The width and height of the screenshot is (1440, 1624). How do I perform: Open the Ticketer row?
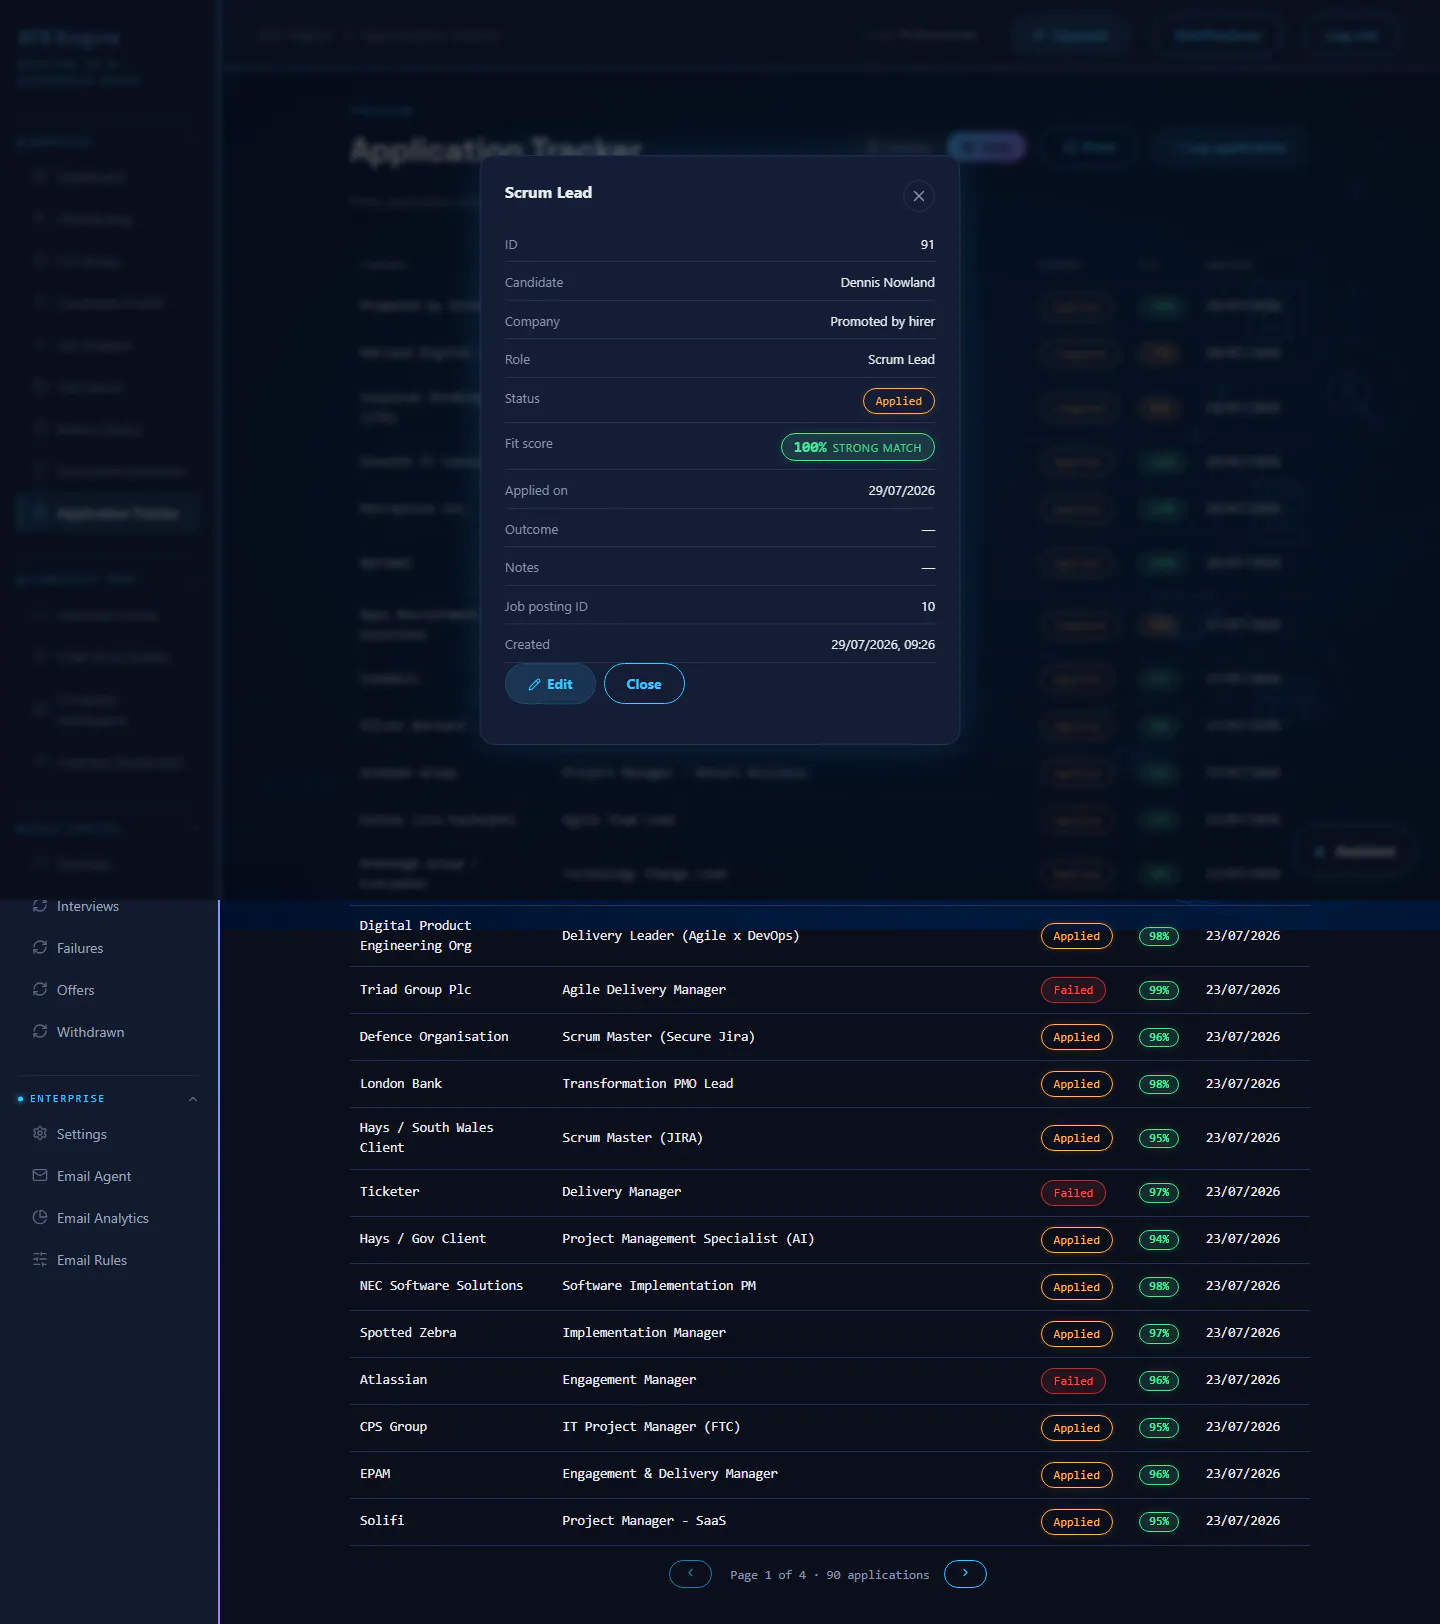pyautogui.click(x=830, y=1192)
